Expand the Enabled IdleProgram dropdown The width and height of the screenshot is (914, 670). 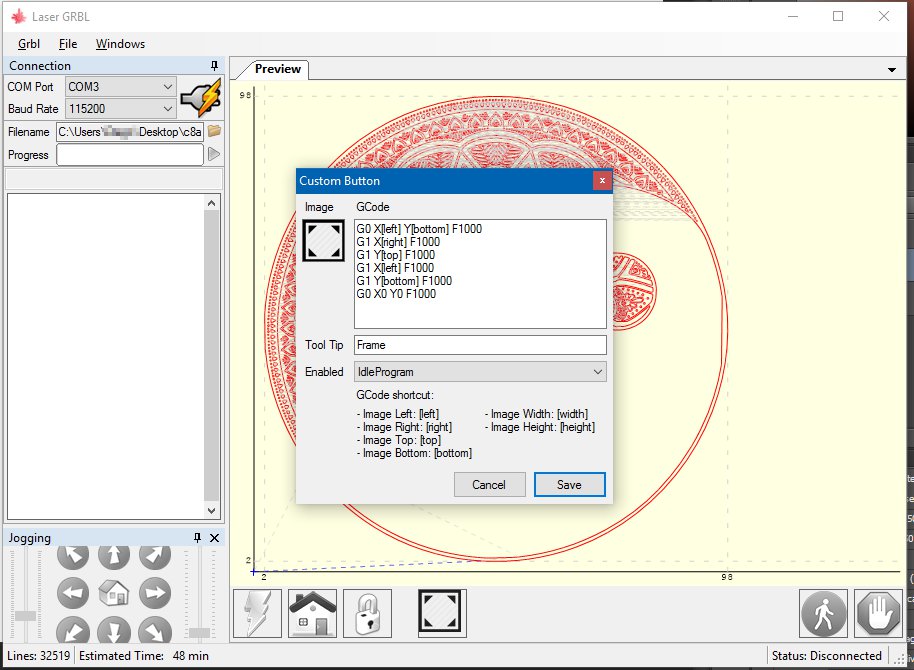click(597, 372)
